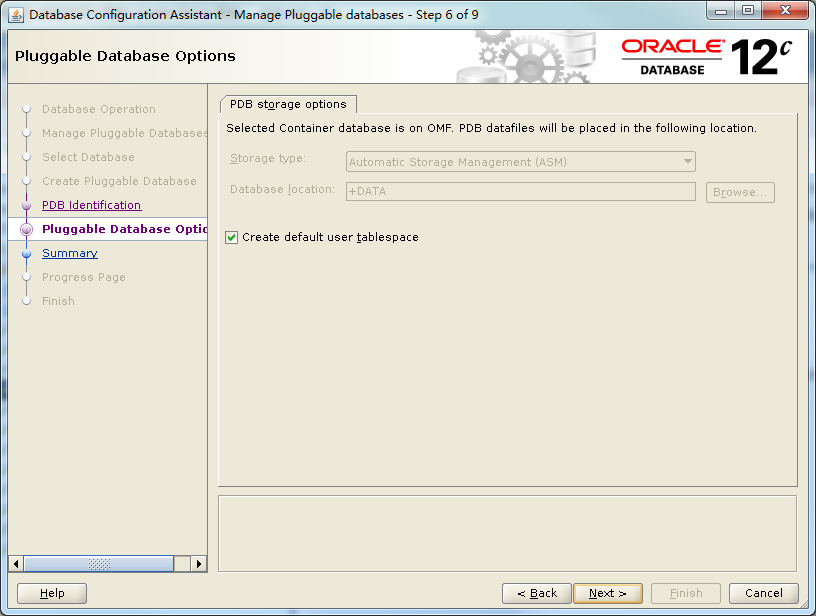Viewport: 816px width, 616px height.
Task: Proceed with the Next button
Action: coord(607,593)
